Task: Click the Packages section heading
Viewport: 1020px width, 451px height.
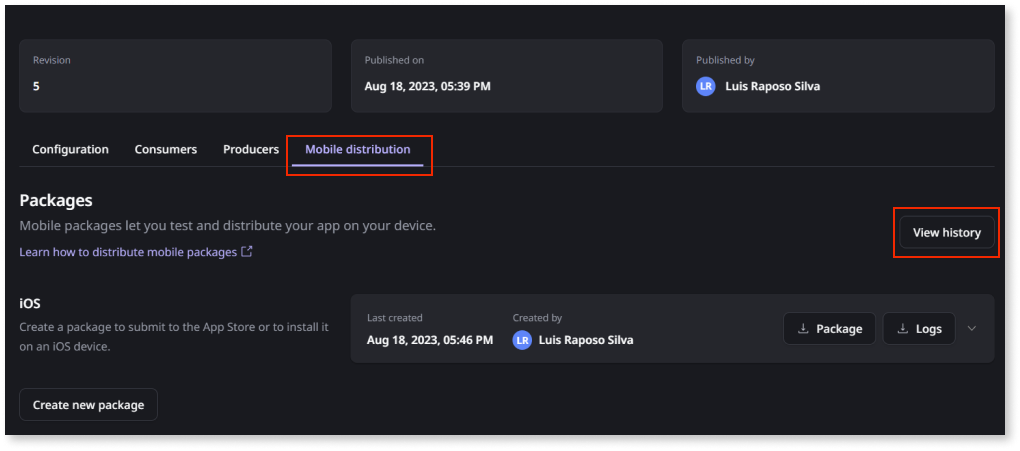Action: (56, 201)
